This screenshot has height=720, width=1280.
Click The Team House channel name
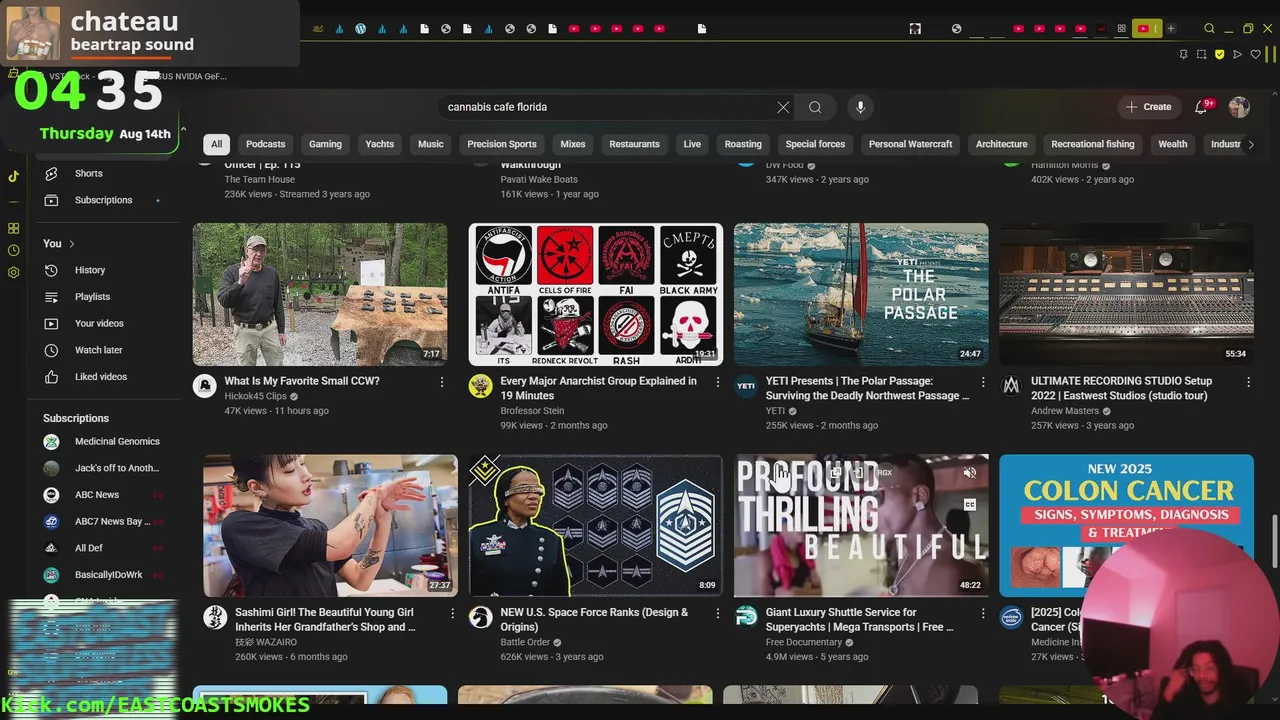260,180
